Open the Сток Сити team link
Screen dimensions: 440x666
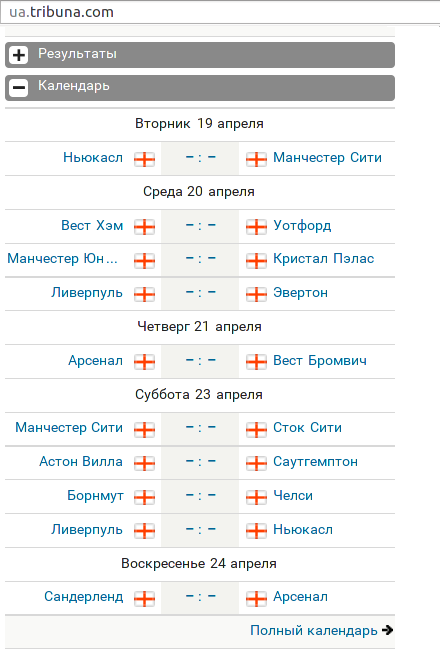click(x=307, y=427)
